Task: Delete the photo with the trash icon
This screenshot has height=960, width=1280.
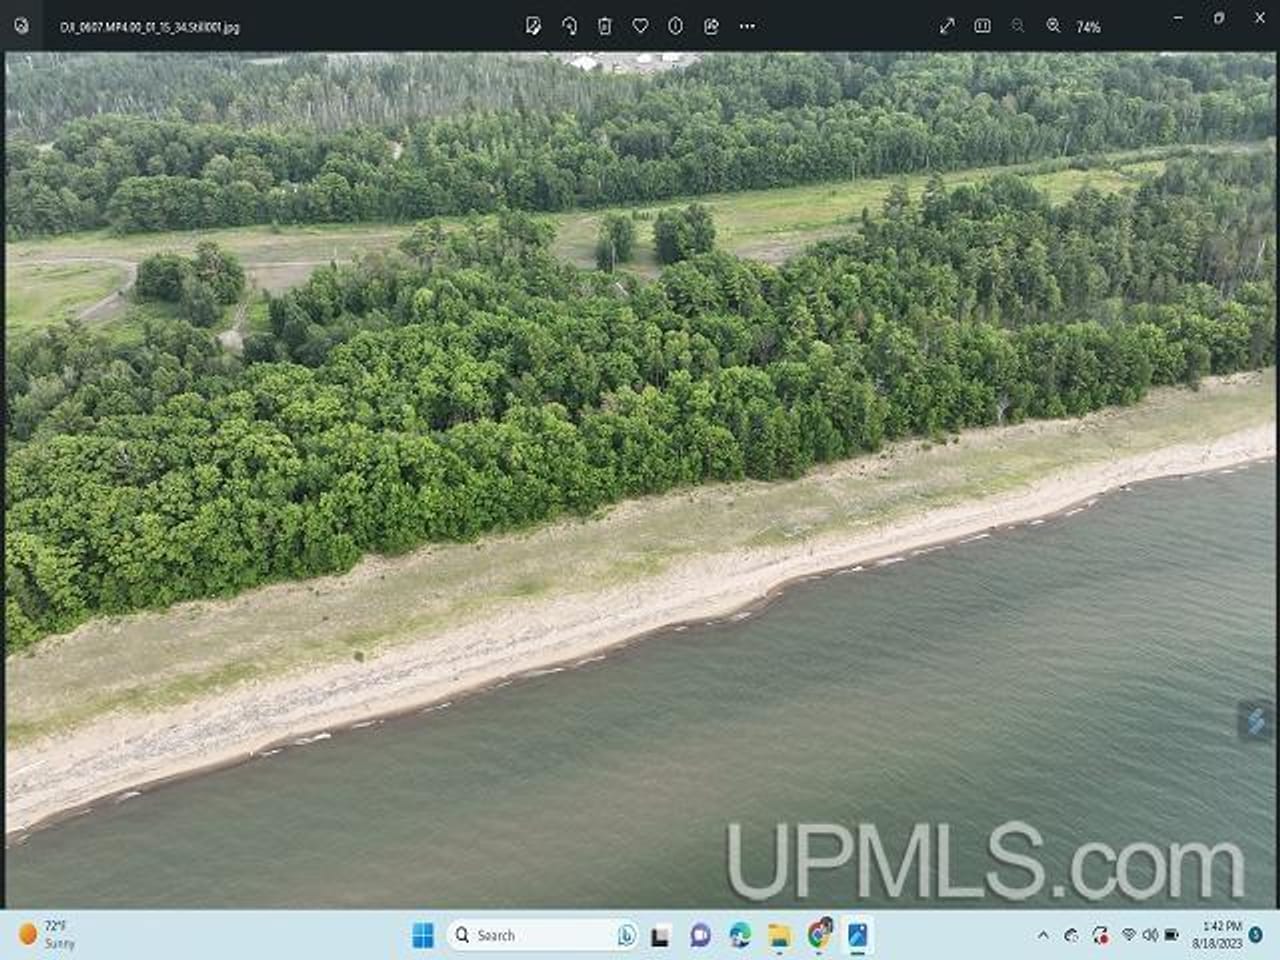Action: coord(604,26)
